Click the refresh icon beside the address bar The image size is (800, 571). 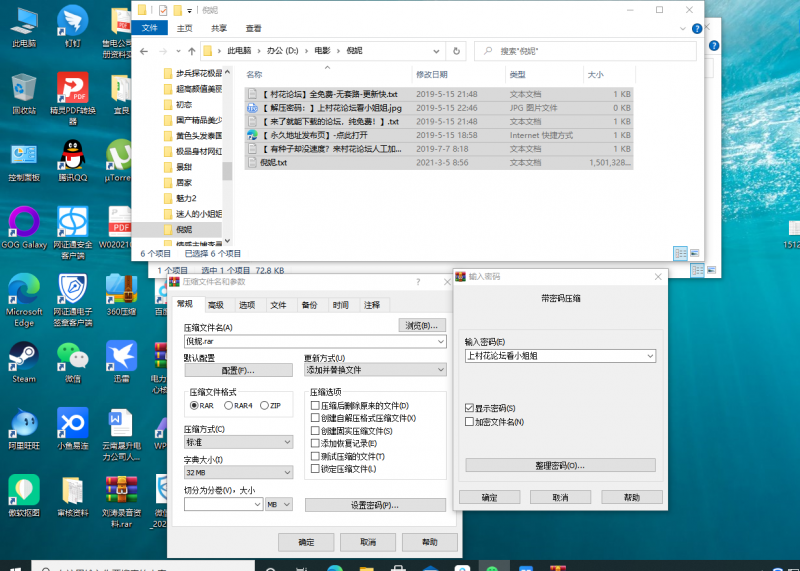[x=458, y=50]
